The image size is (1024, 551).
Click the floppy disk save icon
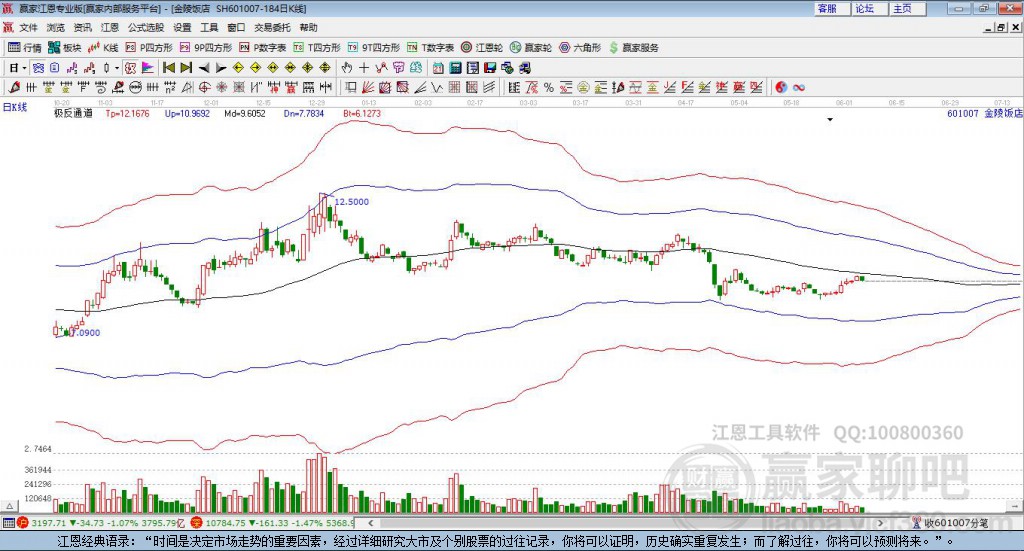click(x=490, y=68)
